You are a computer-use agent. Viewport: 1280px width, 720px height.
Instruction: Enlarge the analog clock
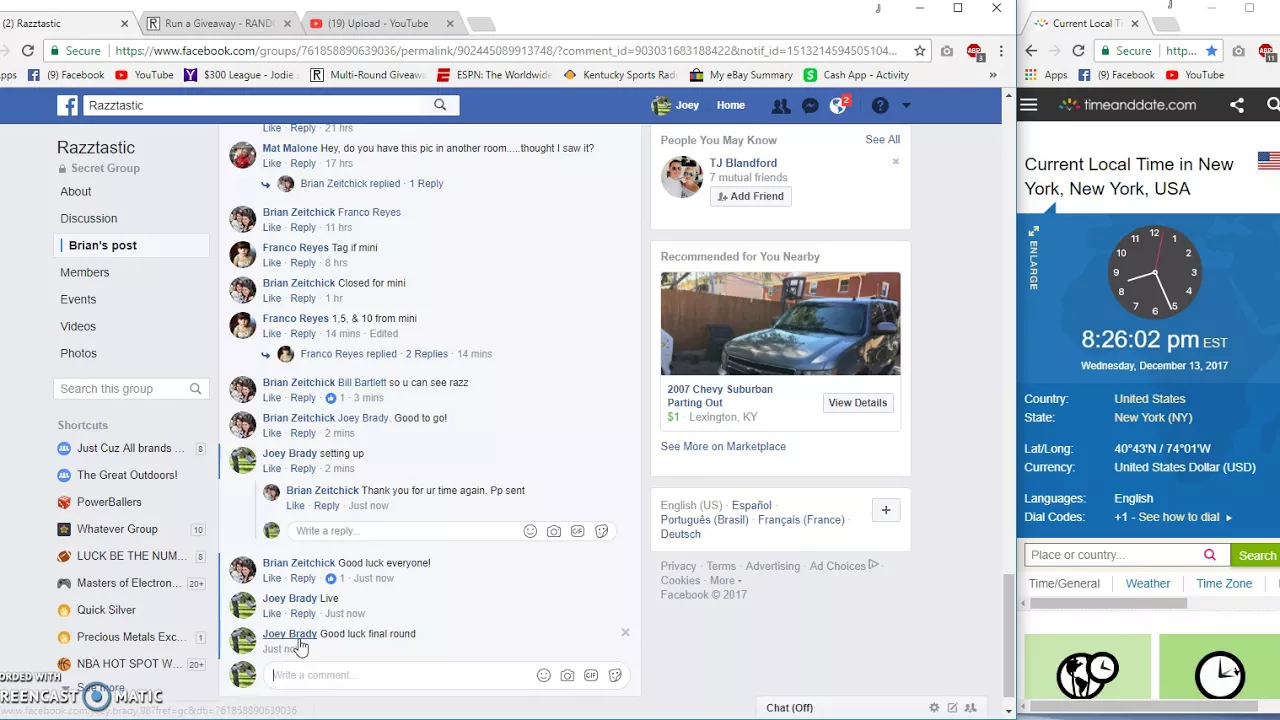click(x=1033, y=257)
